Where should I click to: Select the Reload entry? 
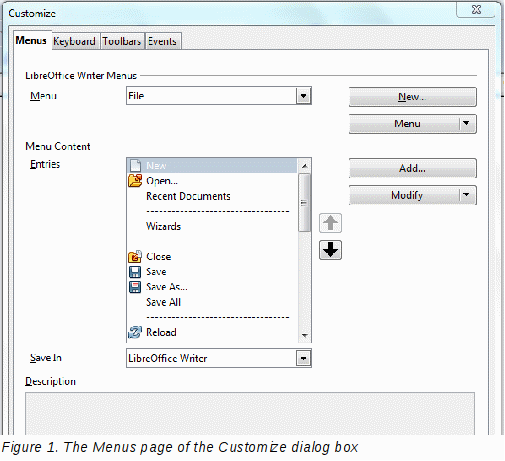(x=212, y=332)
